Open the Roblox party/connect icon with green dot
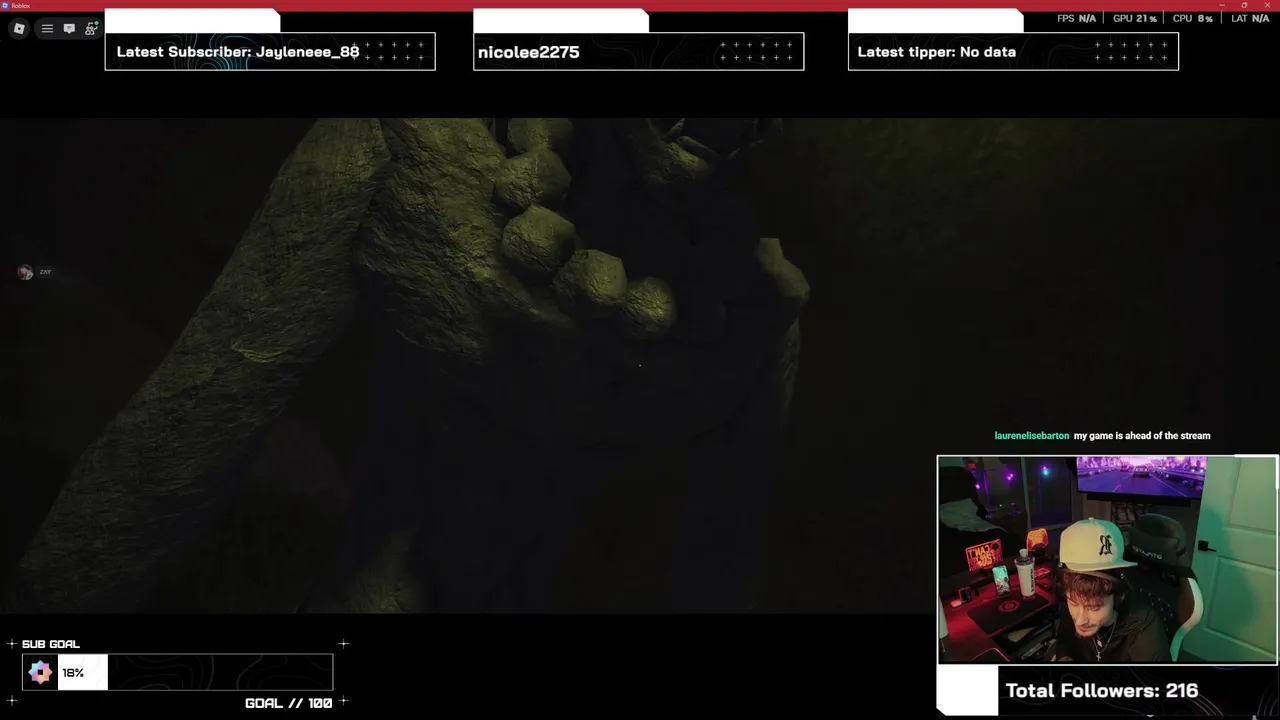 coord(91,29)
